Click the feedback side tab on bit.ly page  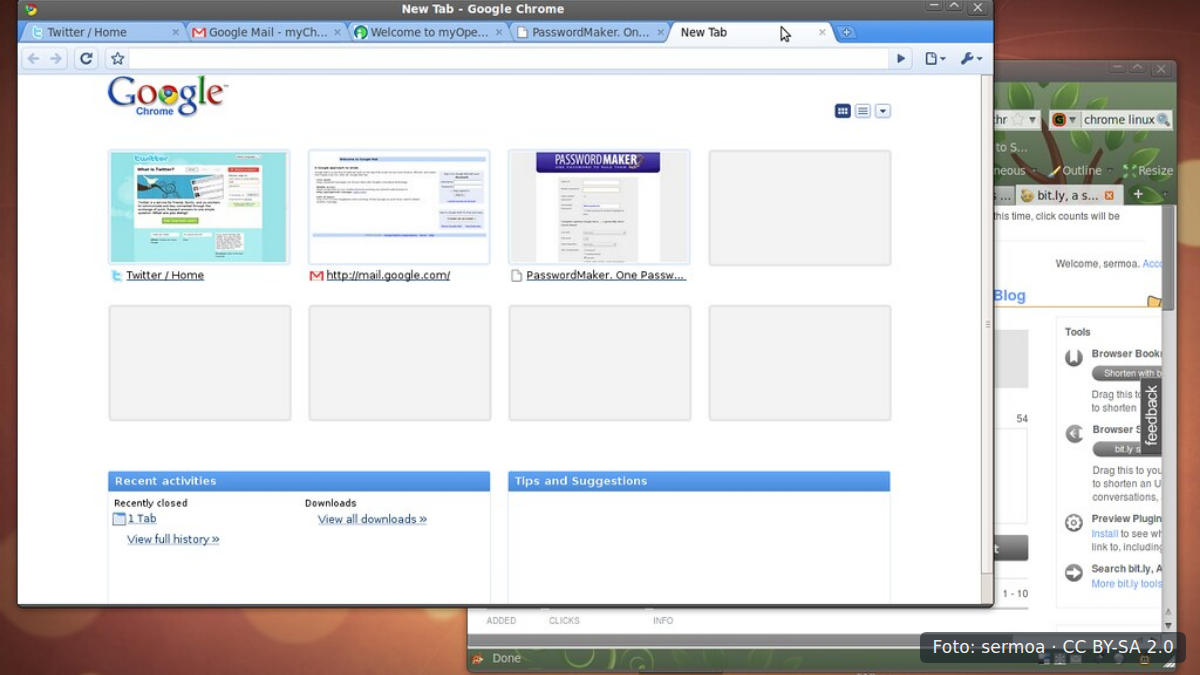(x=1151, y=415)
